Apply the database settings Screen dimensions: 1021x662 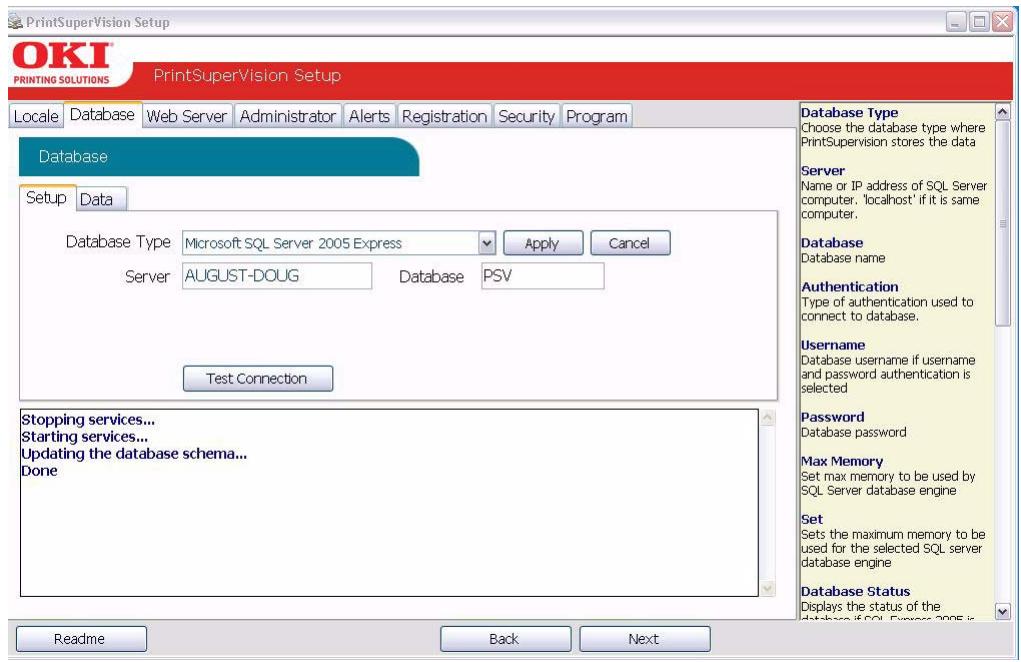pos(542,243)
